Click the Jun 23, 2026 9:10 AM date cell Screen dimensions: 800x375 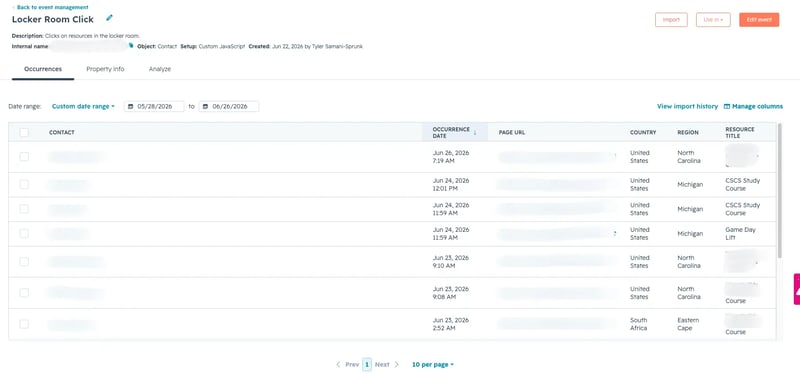pyautogui.click(x=451, y=262)
